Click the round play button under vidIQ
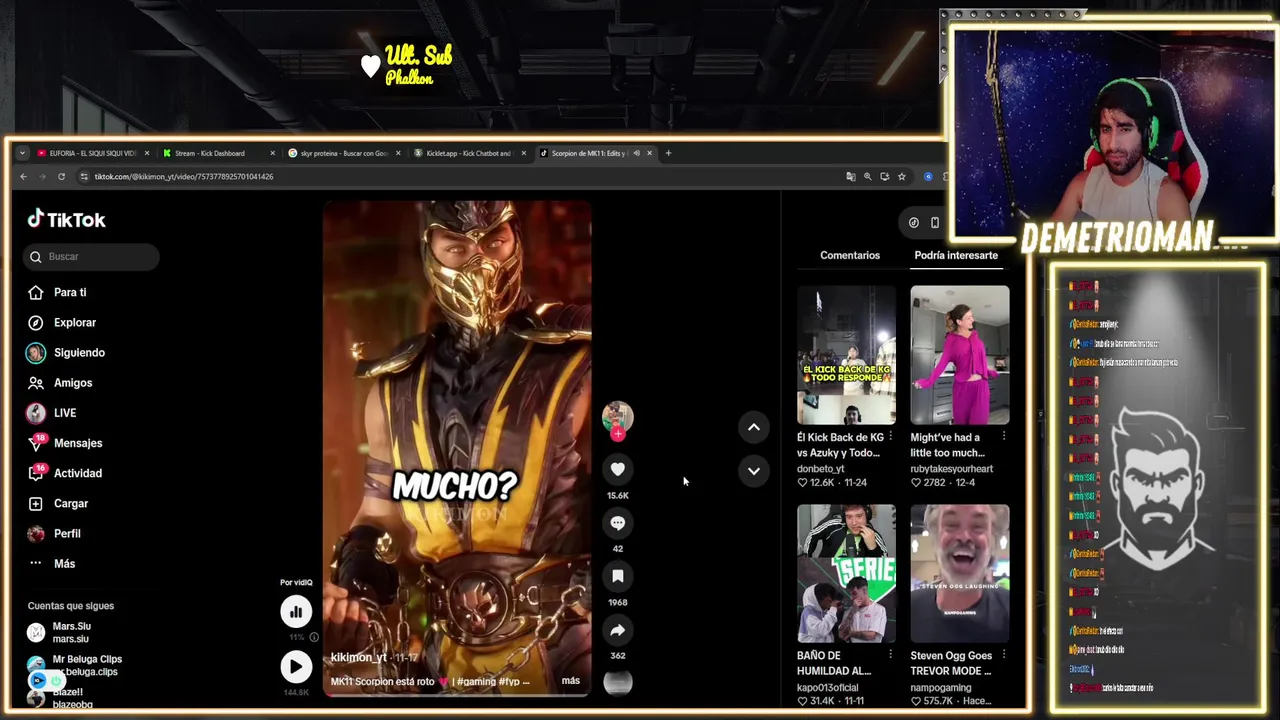This screenshot has width=1280, height=720. point(296,667)
